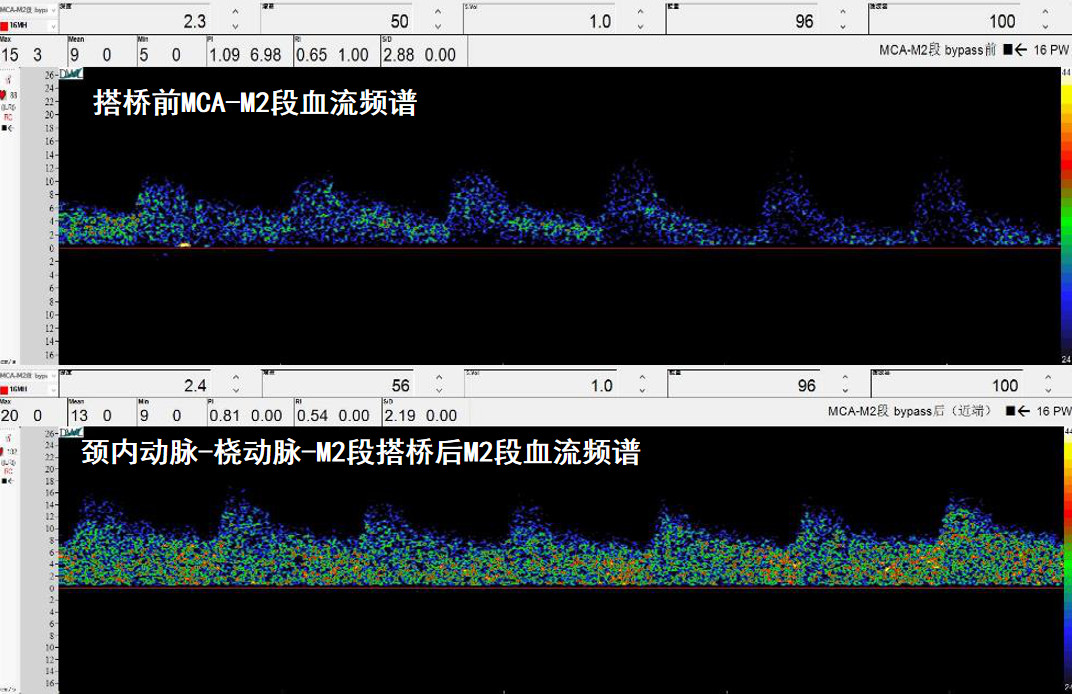1072x694 pixels.
Task: Click the RI value 0.65 in top readout
Action: tap(311, 55)
